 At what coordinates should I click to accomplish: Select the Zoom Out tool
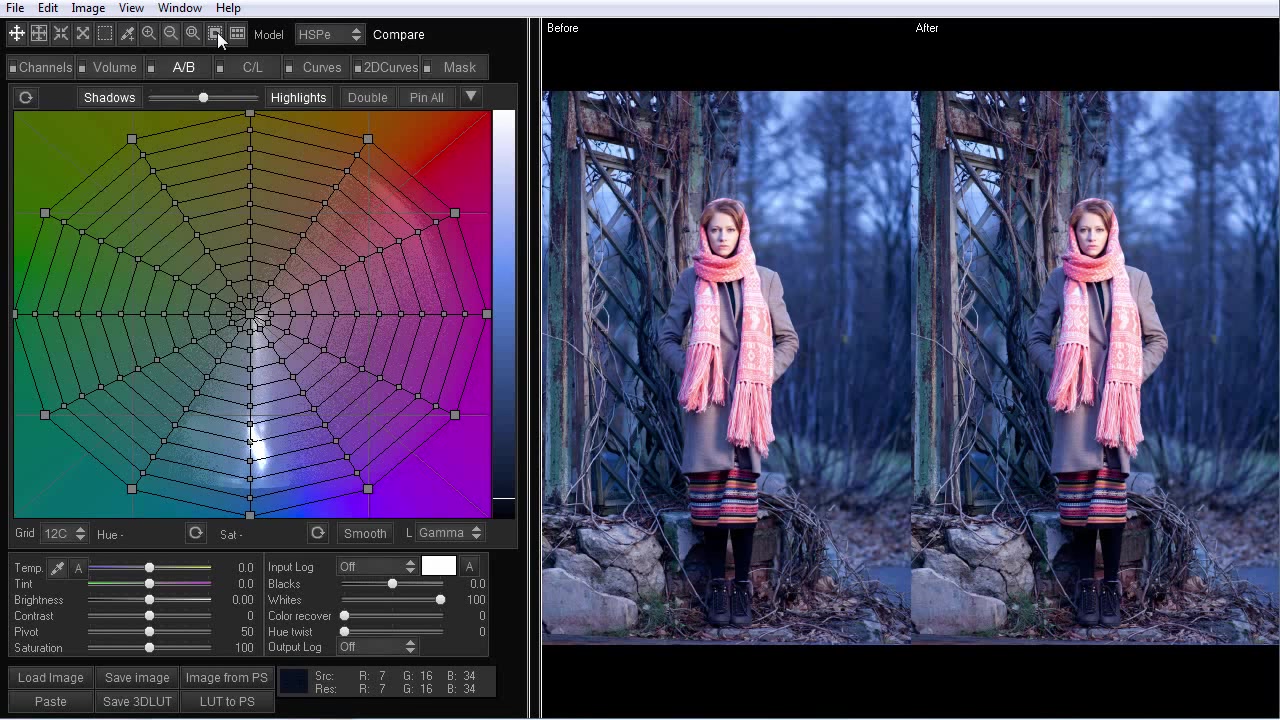click(x=170, y=34)
